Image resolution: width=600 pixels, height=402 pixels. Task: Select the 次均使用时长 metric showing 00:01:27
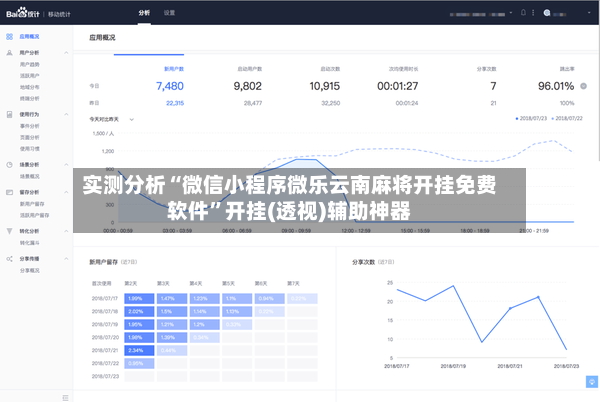(x=398, y=86)
